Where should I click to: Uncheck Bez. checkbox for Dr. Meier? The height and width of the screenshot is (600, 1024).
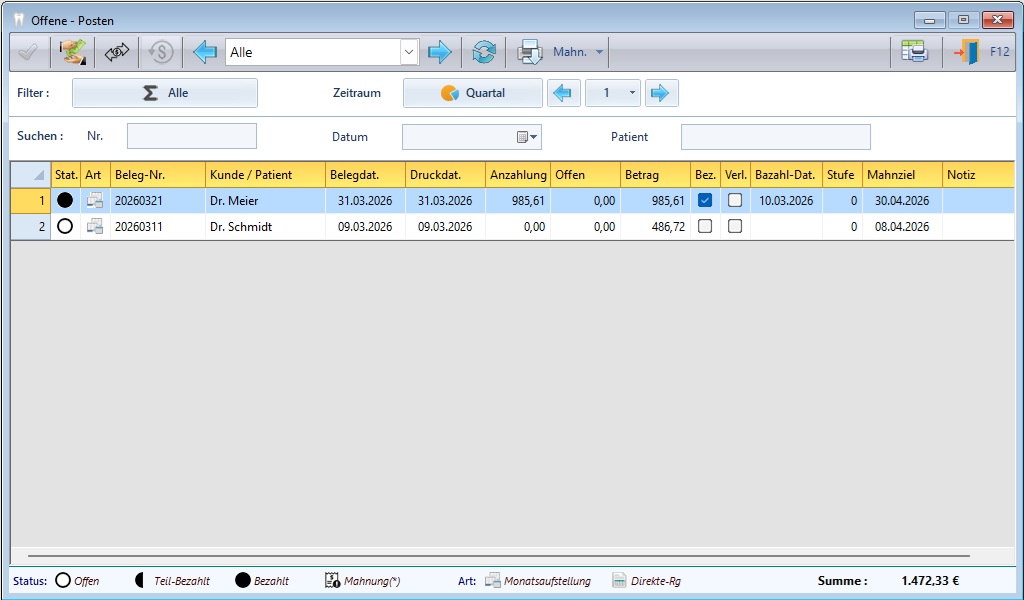point(705,200)
